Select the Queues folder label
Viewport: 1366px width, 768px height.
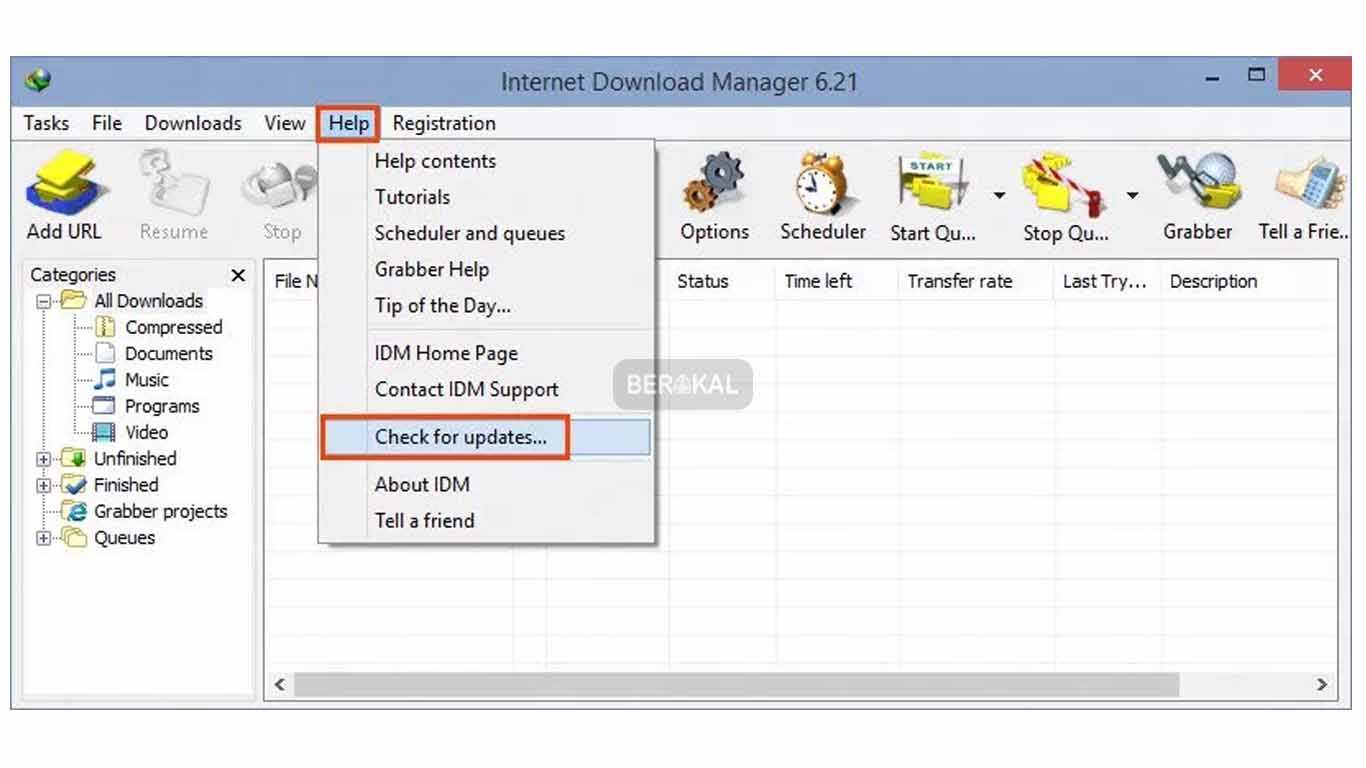(x=124, y=538)
